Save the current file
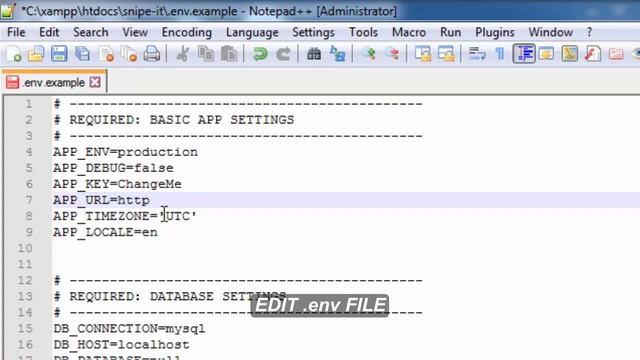 [59, 54]
